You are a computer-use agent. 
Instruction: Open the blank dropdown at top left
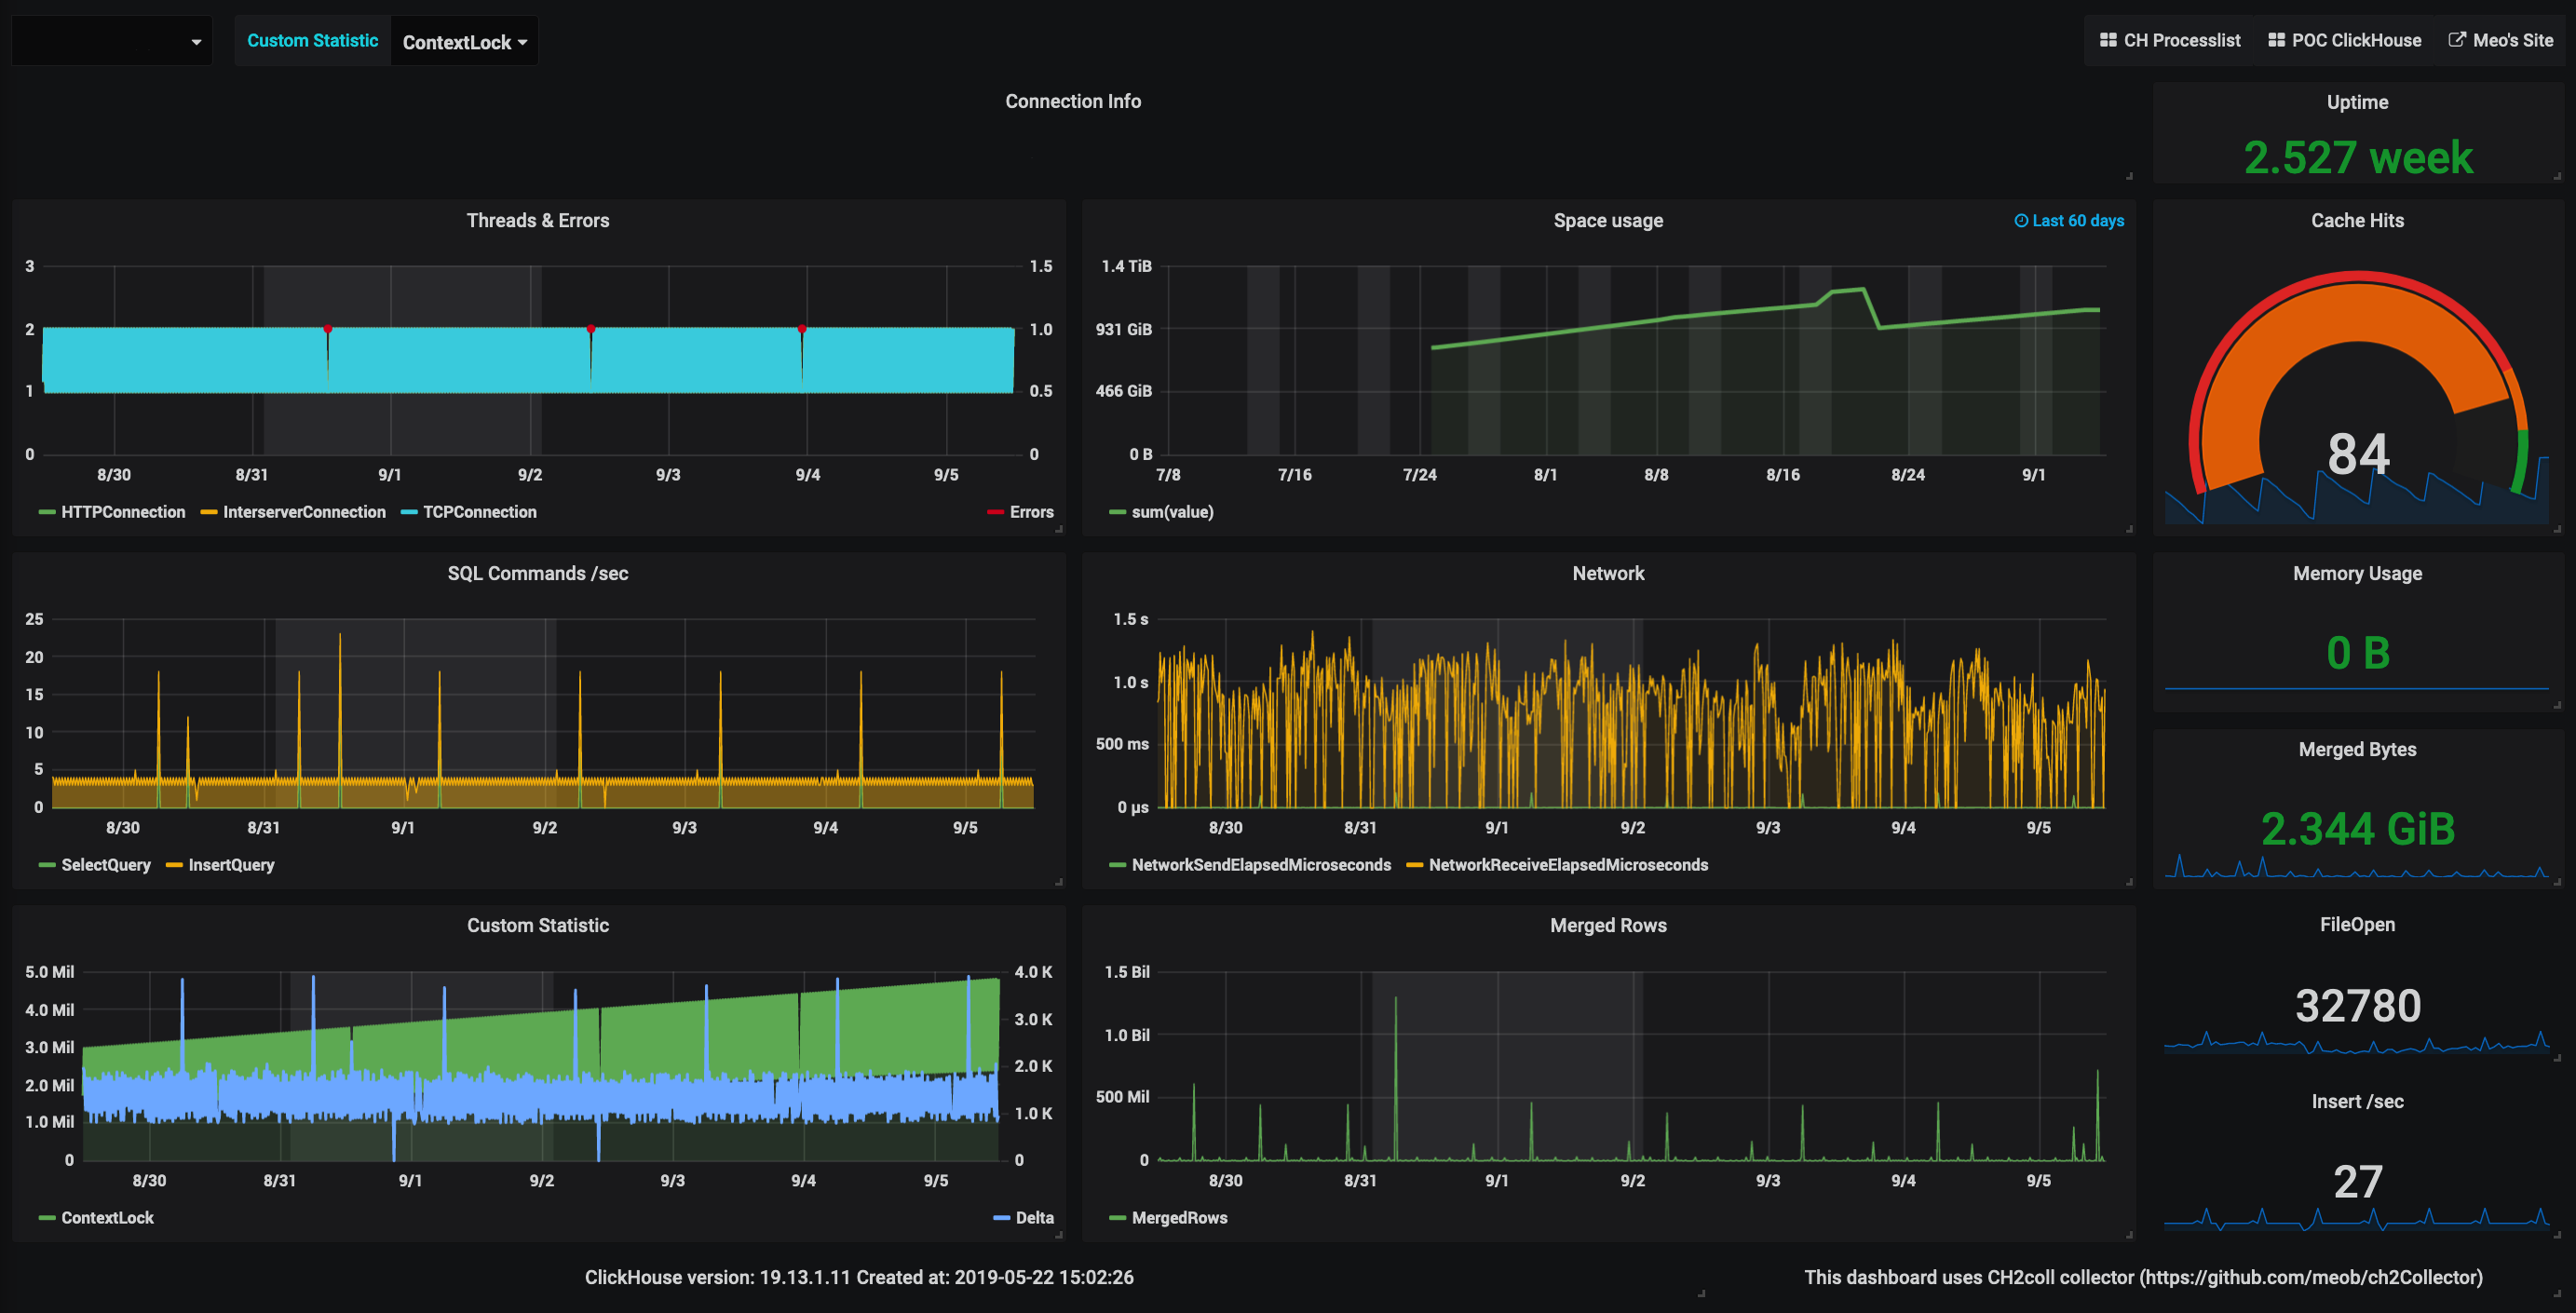click(x=112, y=42)
